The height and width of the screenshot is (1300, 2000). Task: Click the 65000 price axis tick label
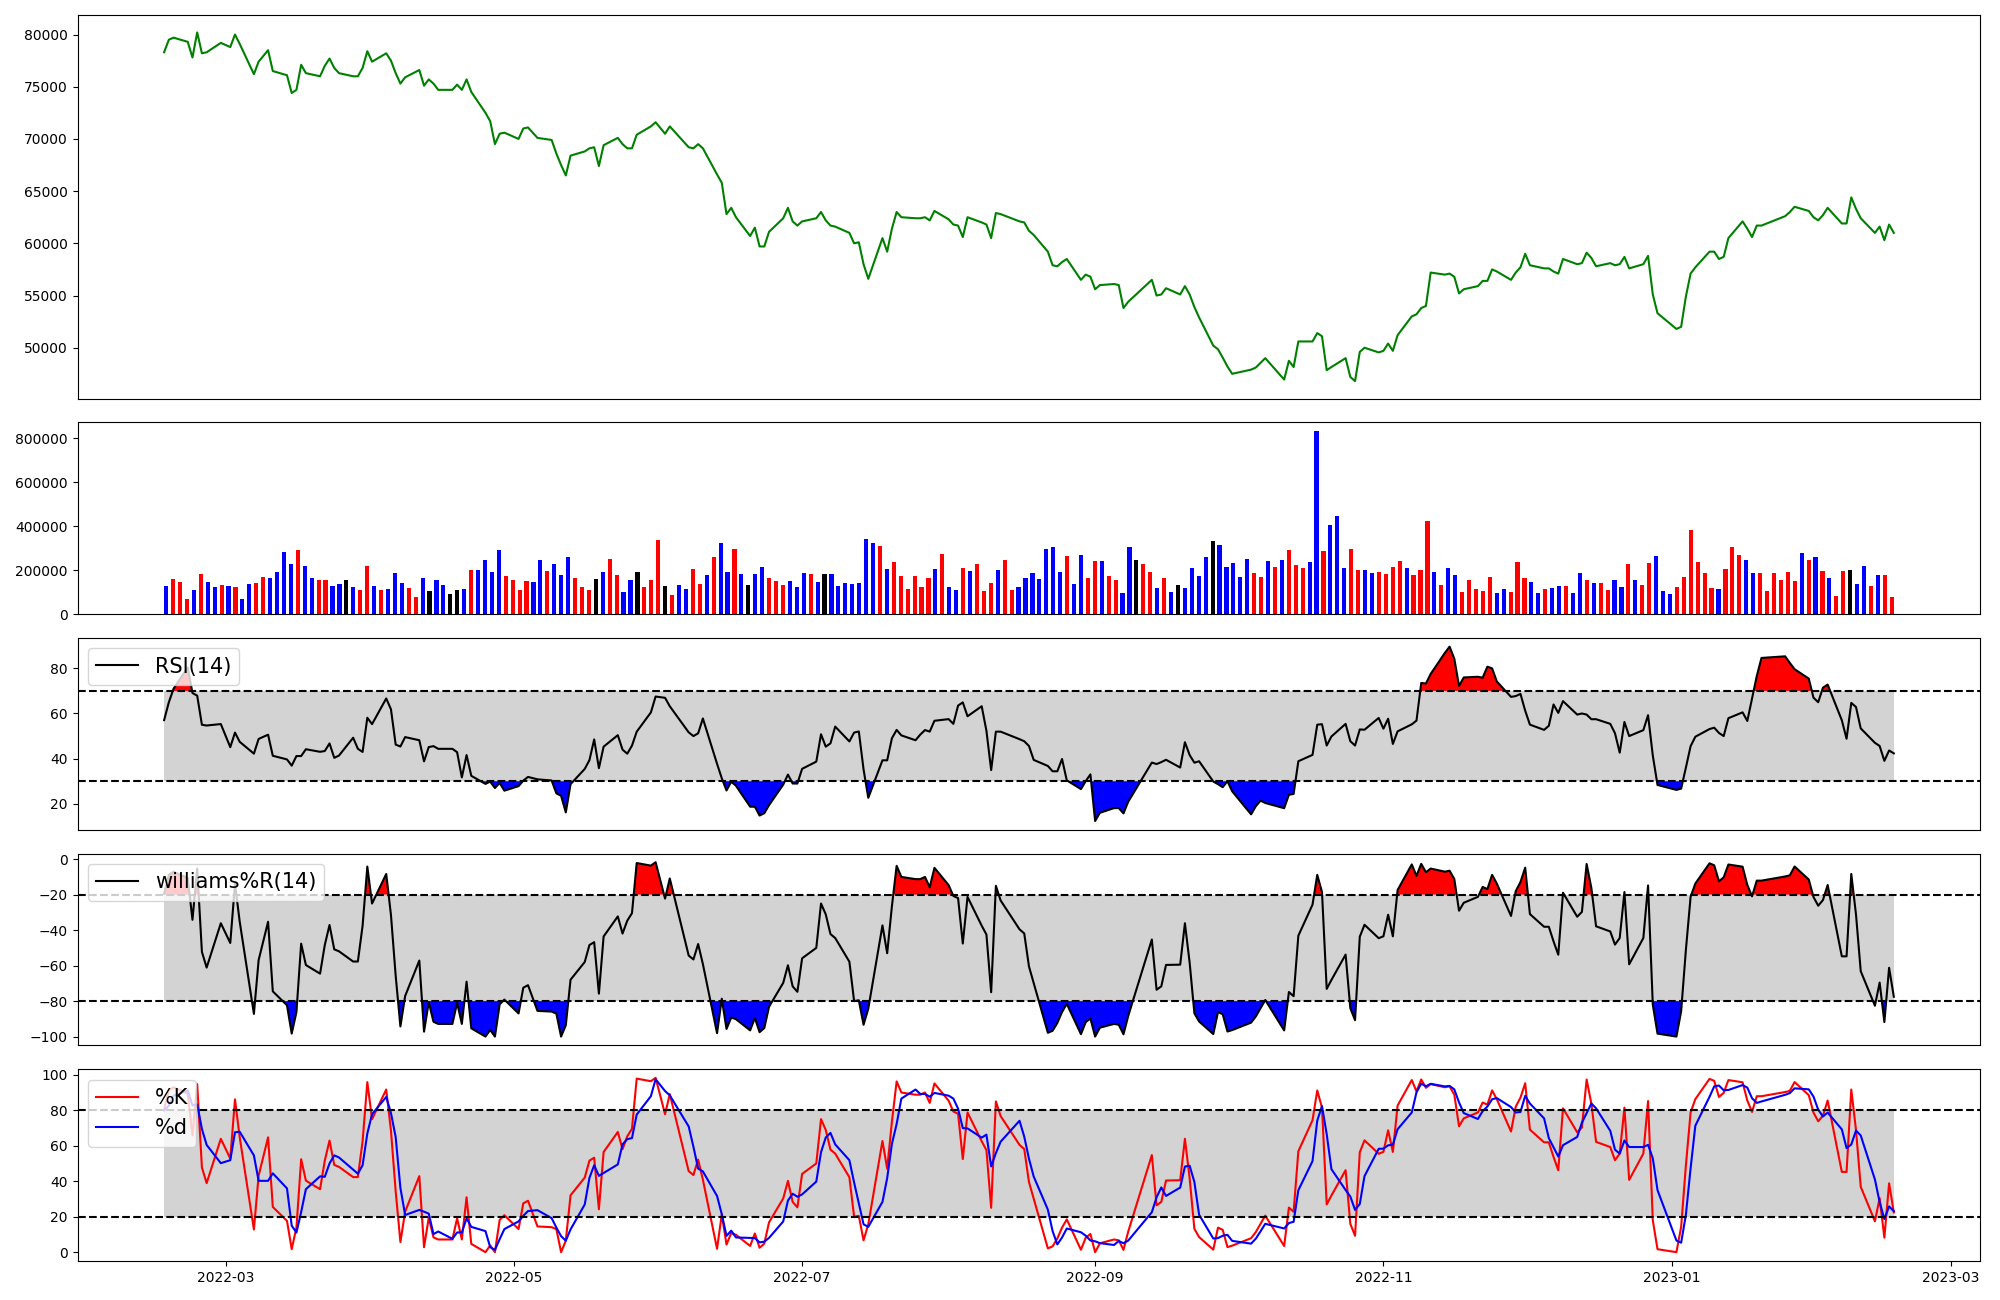coord(46,192)
